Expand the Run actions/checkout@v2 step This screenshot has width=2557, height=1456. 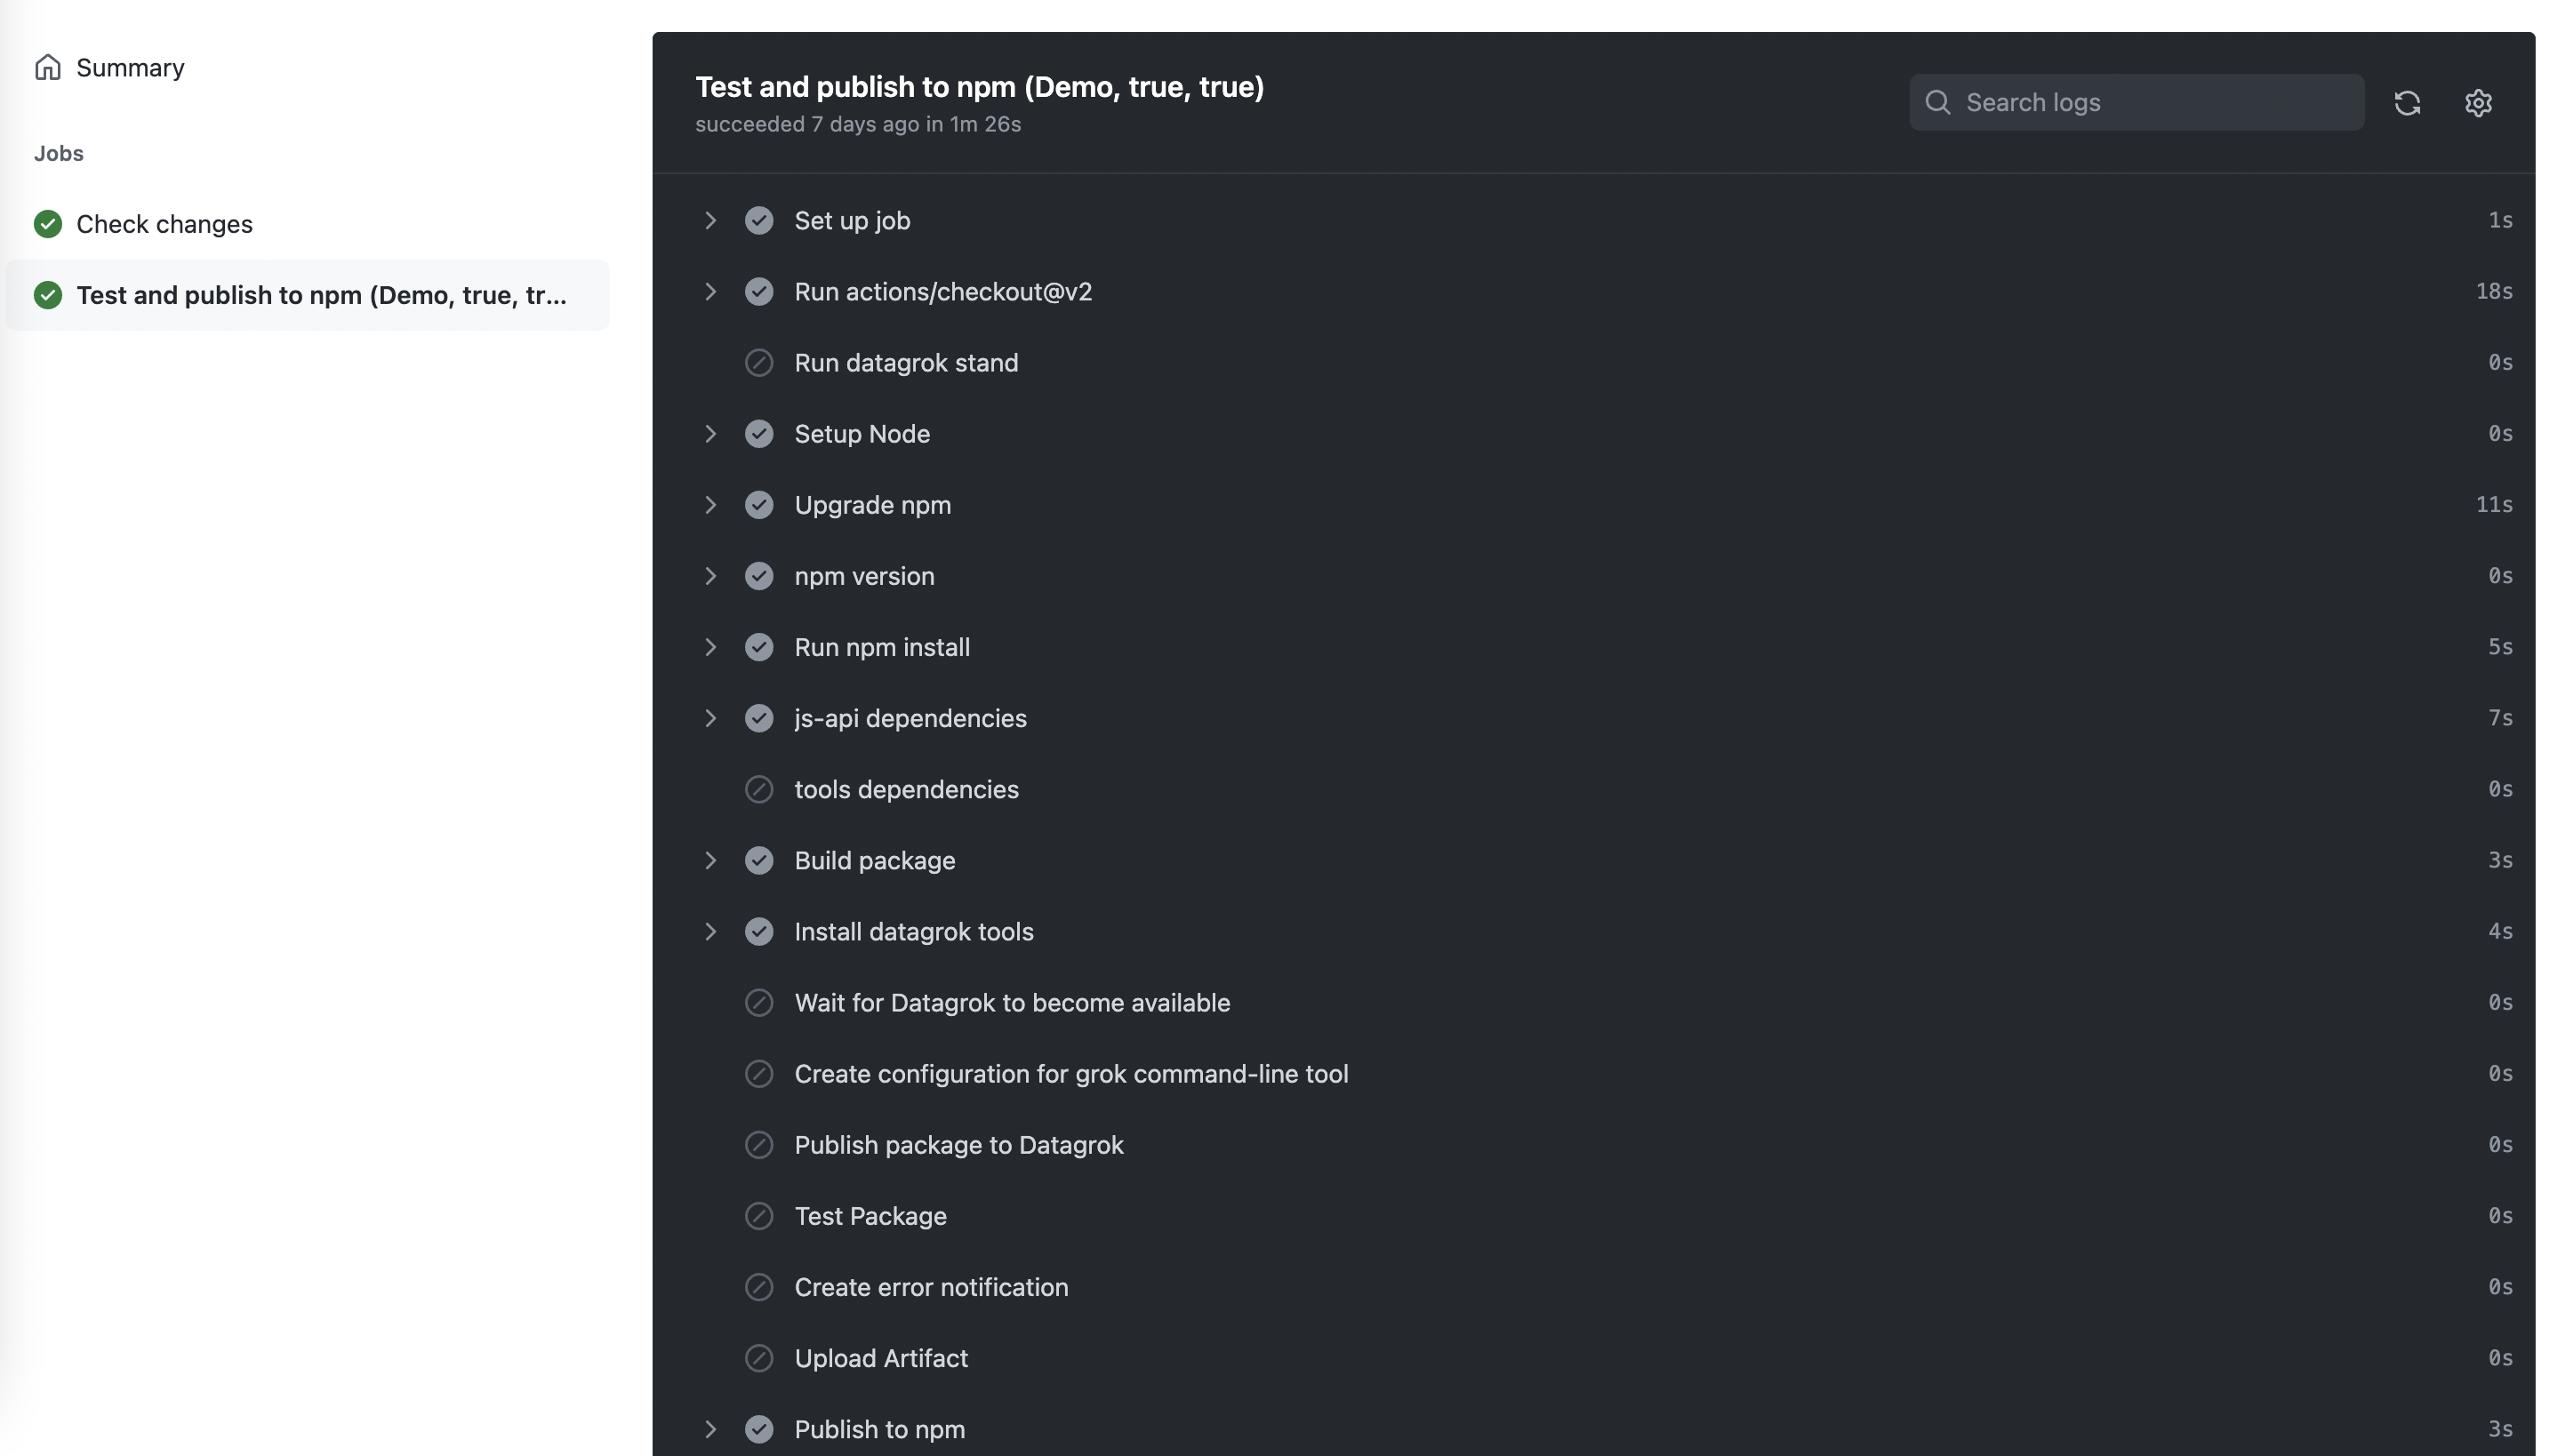tap(711, 291)
